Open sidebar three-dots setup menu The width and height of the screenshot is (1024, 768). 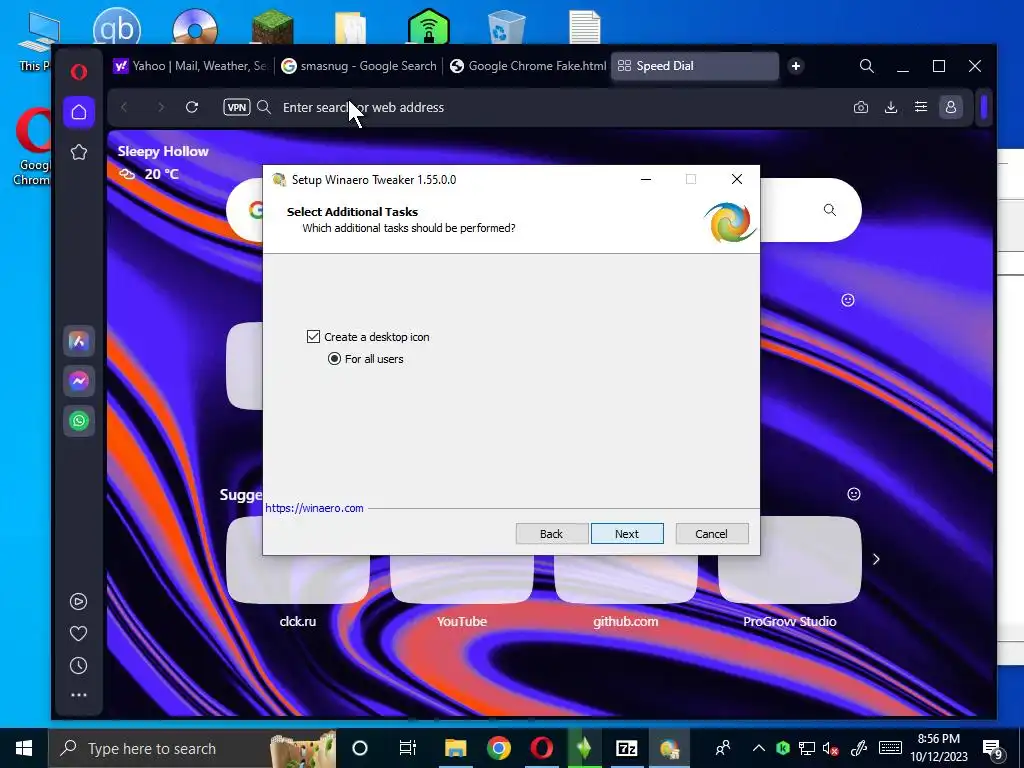78,696
